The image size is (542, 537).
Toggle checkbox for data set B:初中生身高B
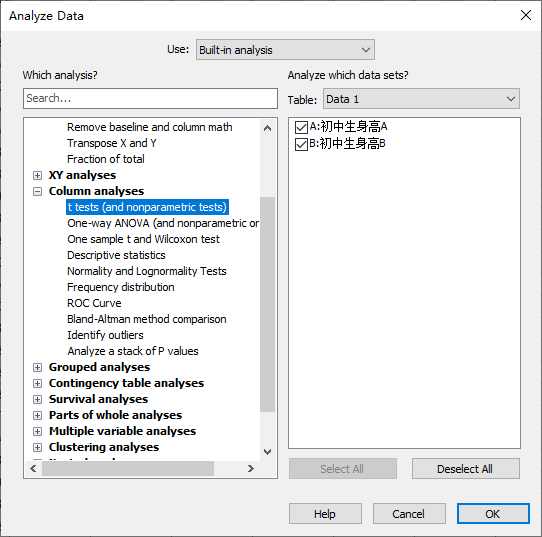point(301,144)
